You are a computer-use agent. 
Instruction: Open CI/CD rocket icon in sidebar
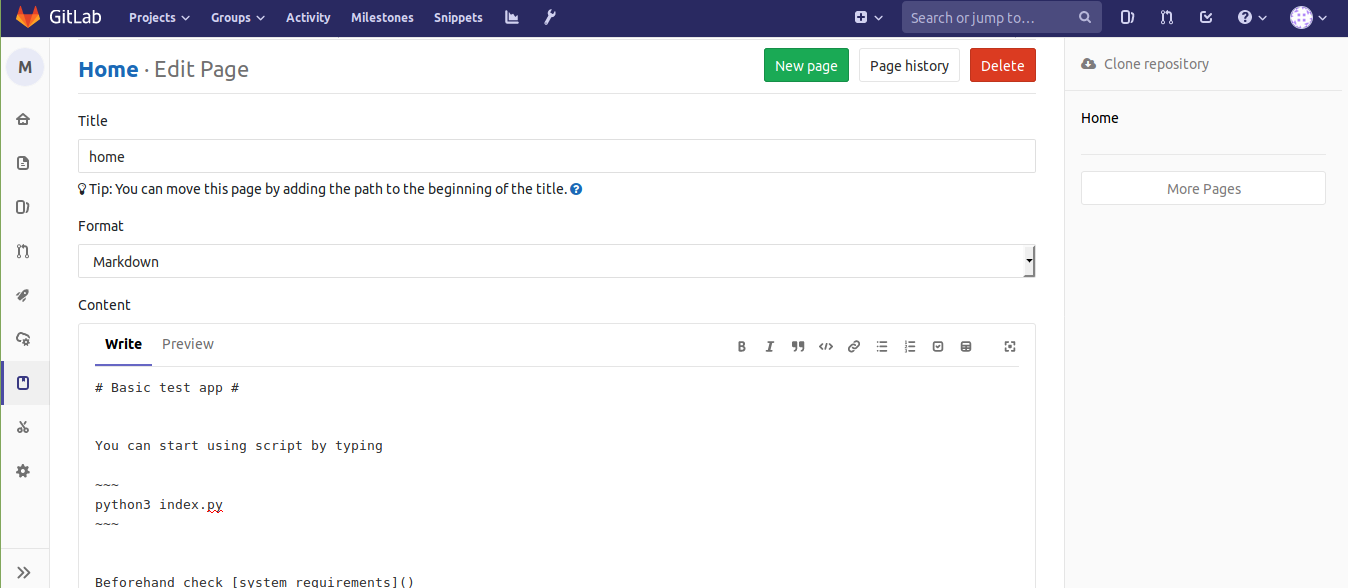click(24, 295)
